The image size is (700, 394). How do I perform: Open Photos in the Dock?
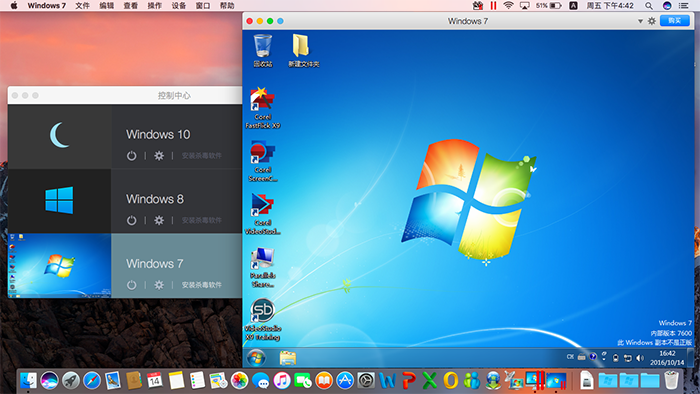point(239,380)
